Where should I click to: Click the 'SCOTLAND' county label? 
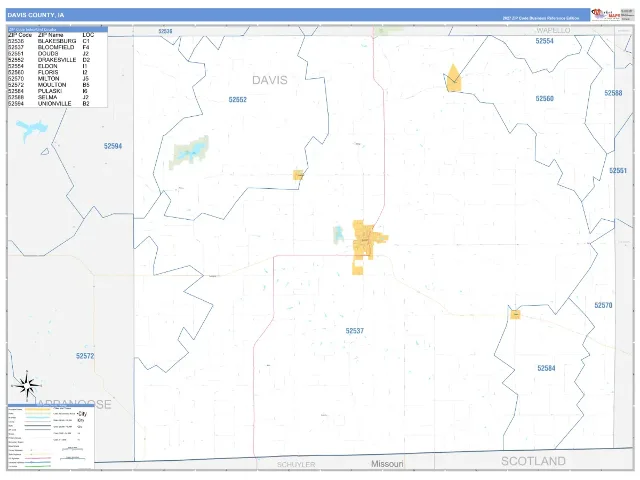point(533,461)
